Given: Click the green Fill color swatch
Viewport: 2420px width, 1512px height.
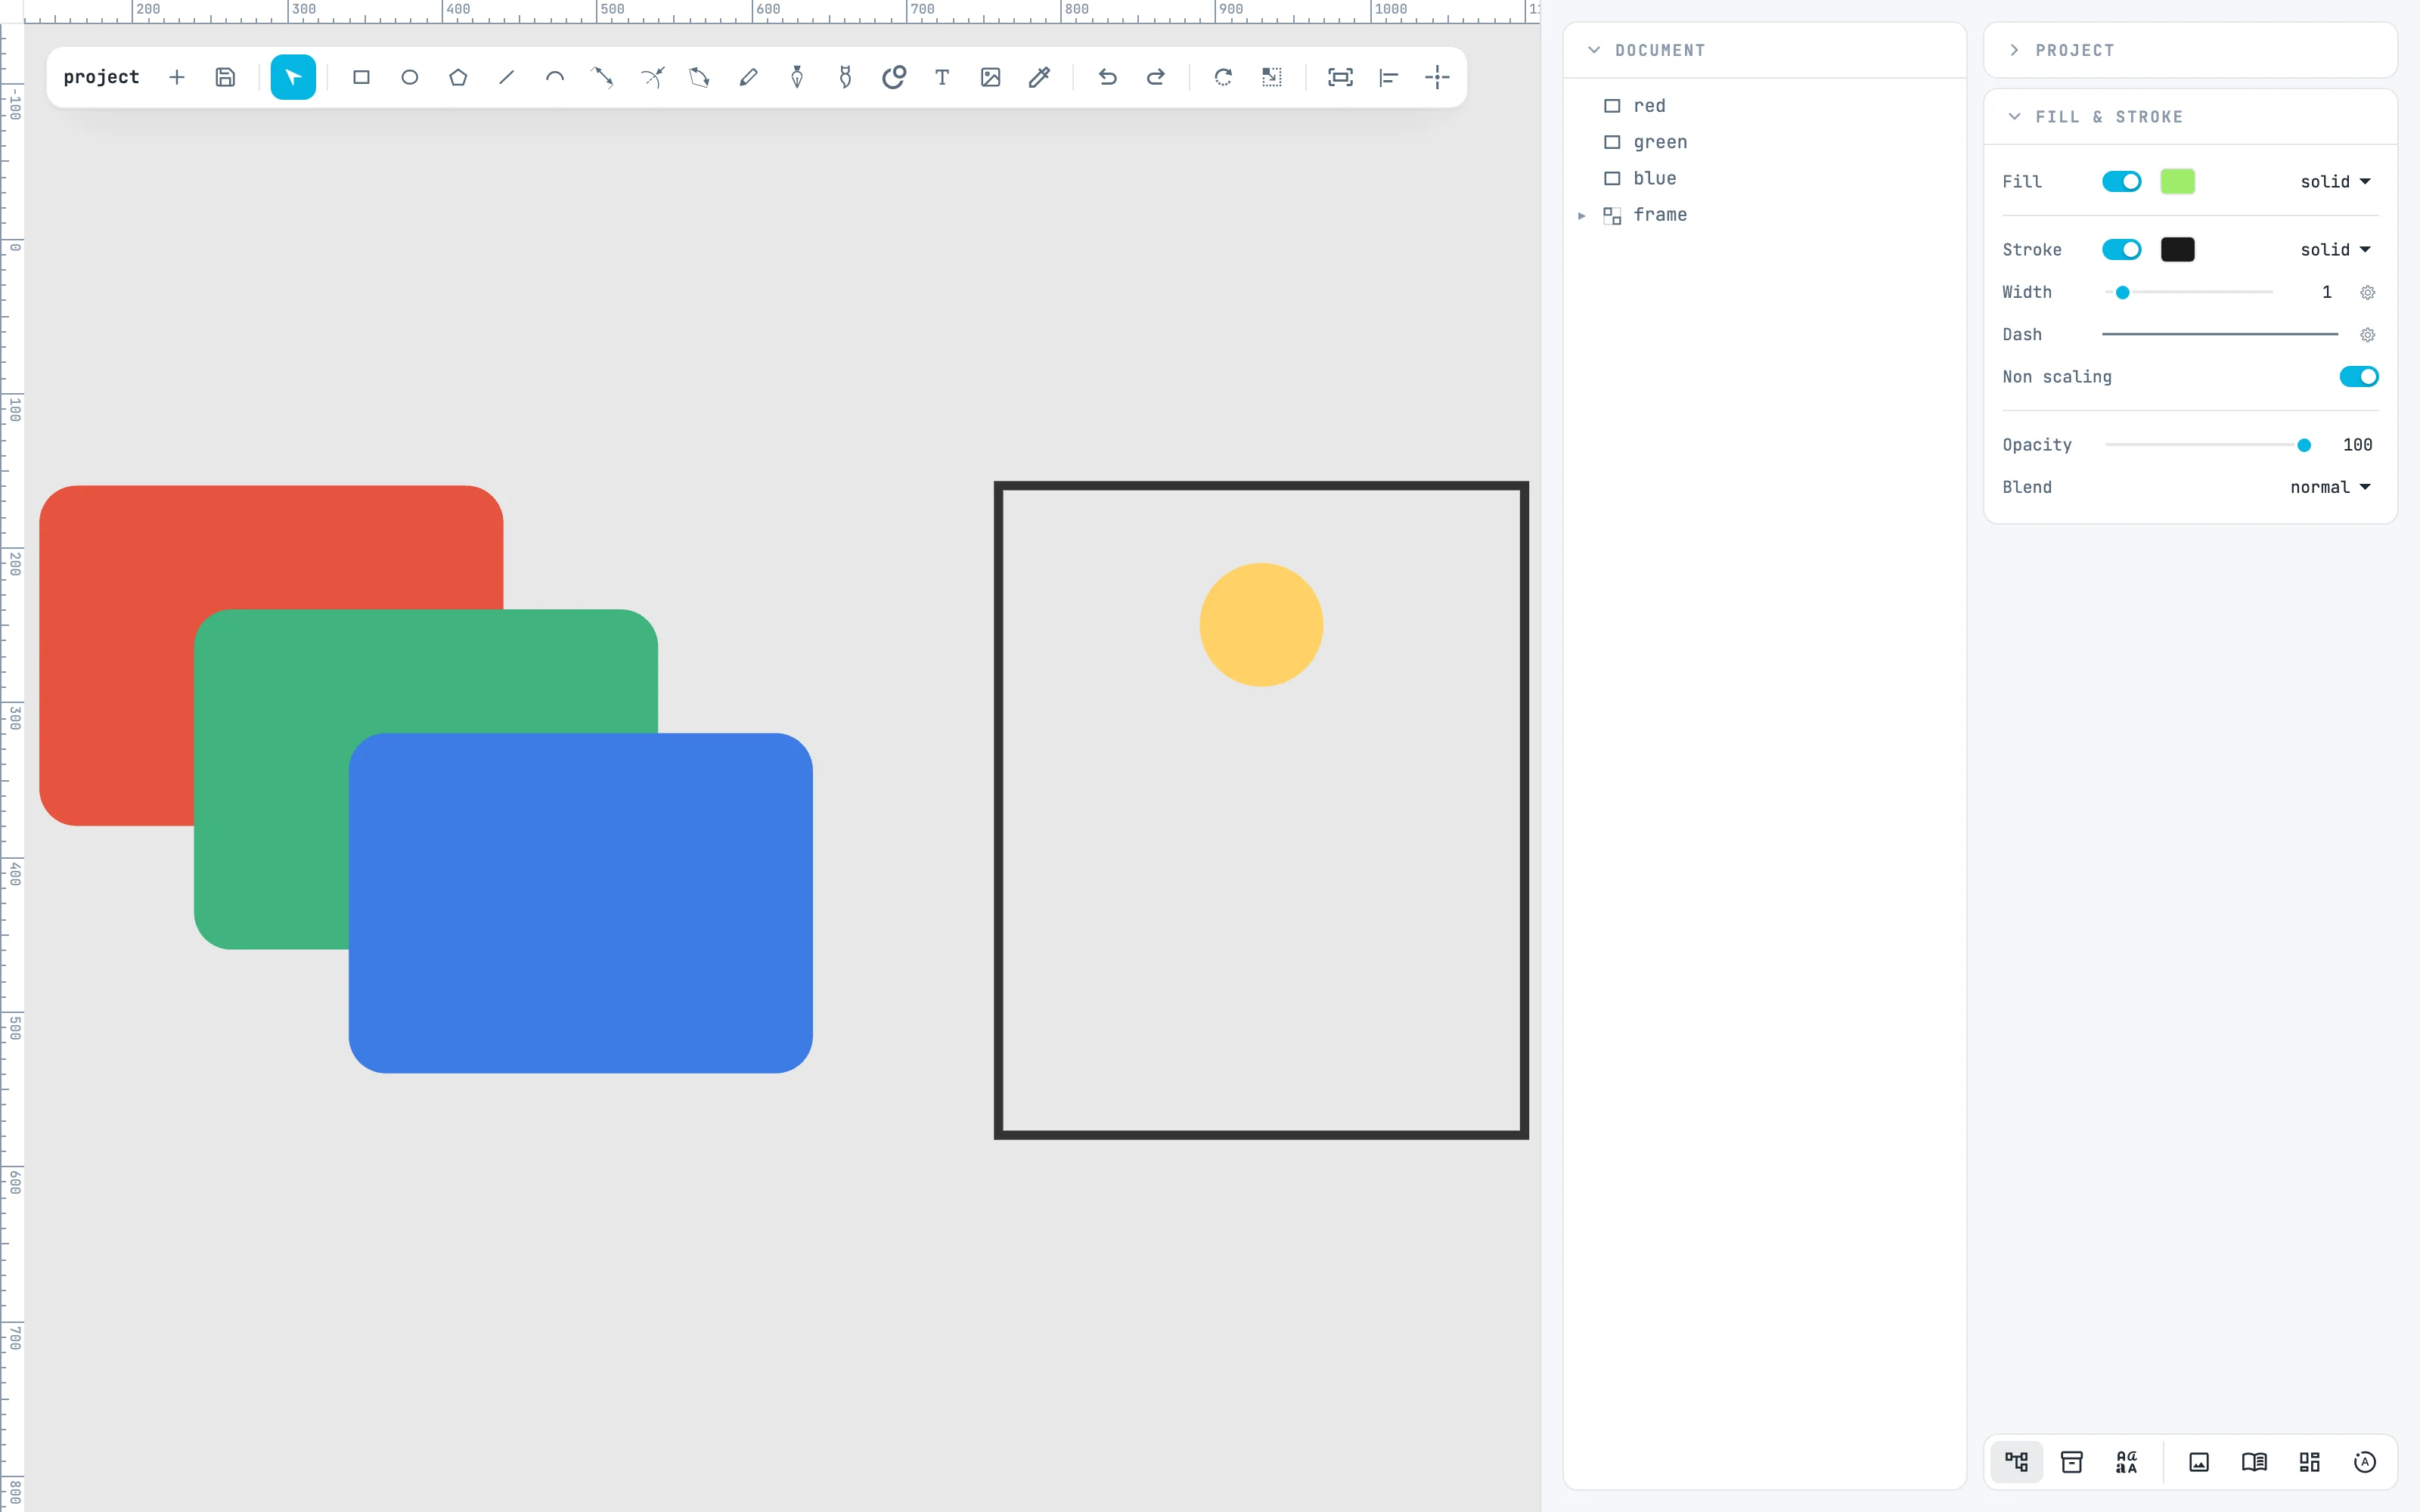Looking at the screenshot, I should point(2178,181).
